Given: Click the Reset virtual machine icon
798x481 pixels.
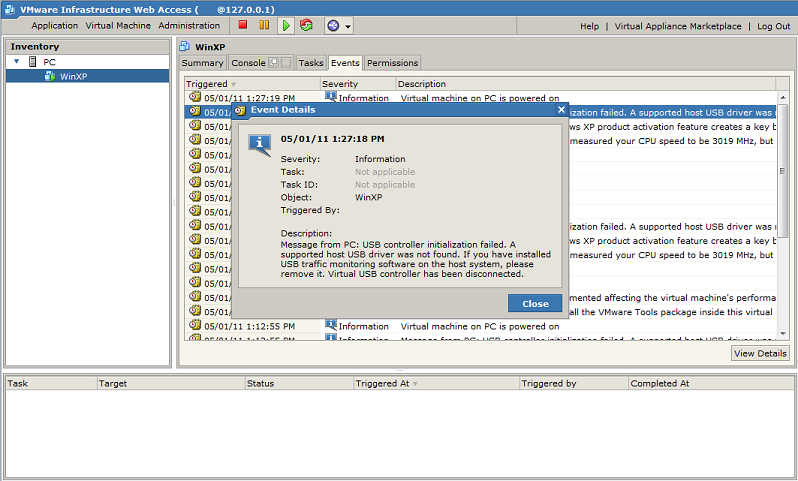Looking at the screenshot, I should pyautogui.click(x=306, y=25).
